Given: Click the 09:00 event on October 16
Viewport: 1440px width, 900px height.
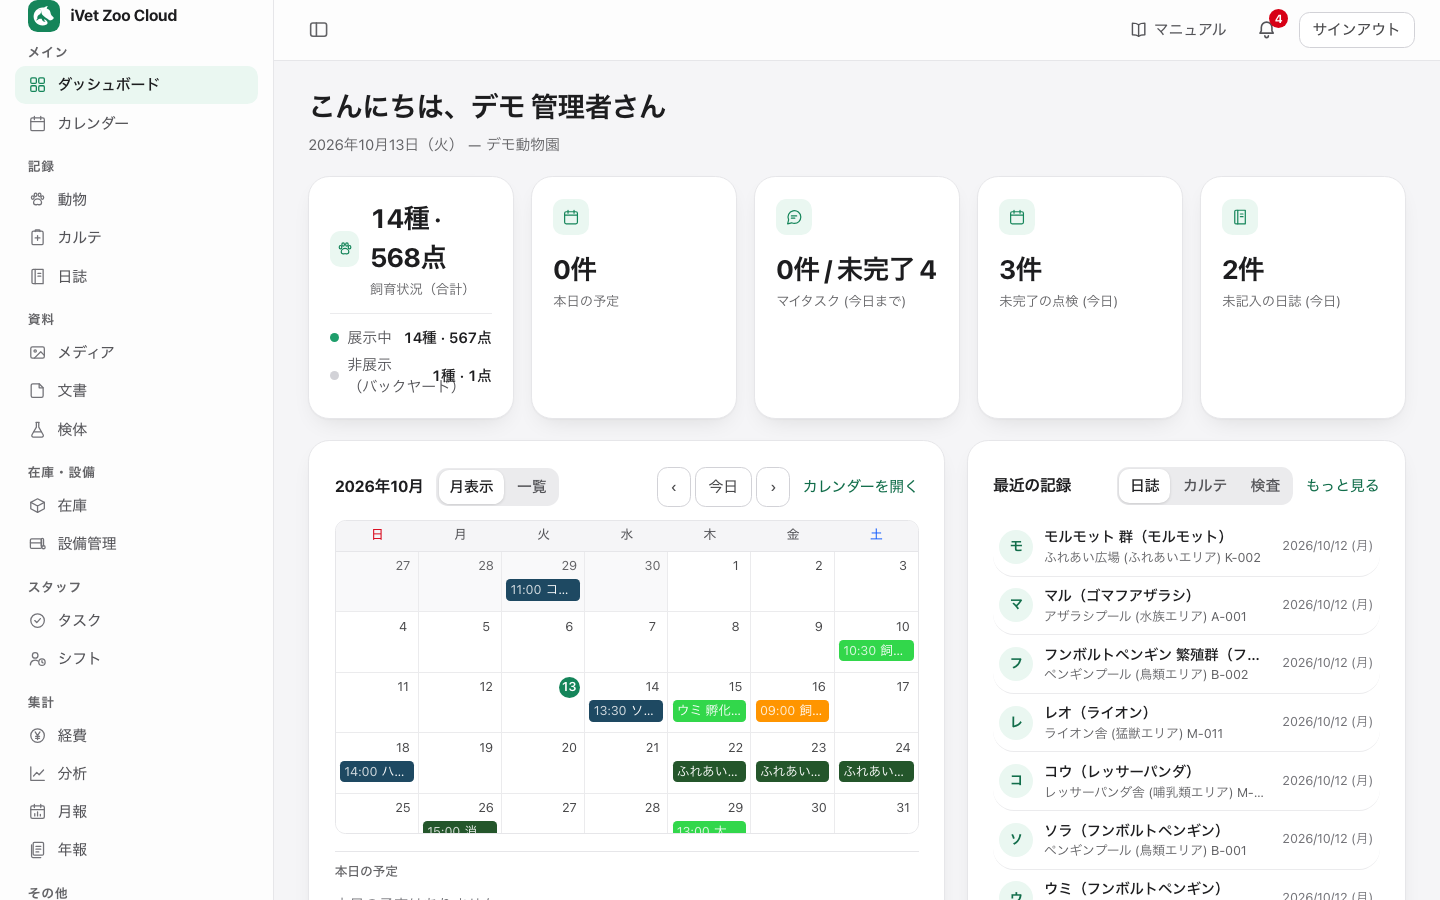Looking at the screenshot, I should pos(792,711).
